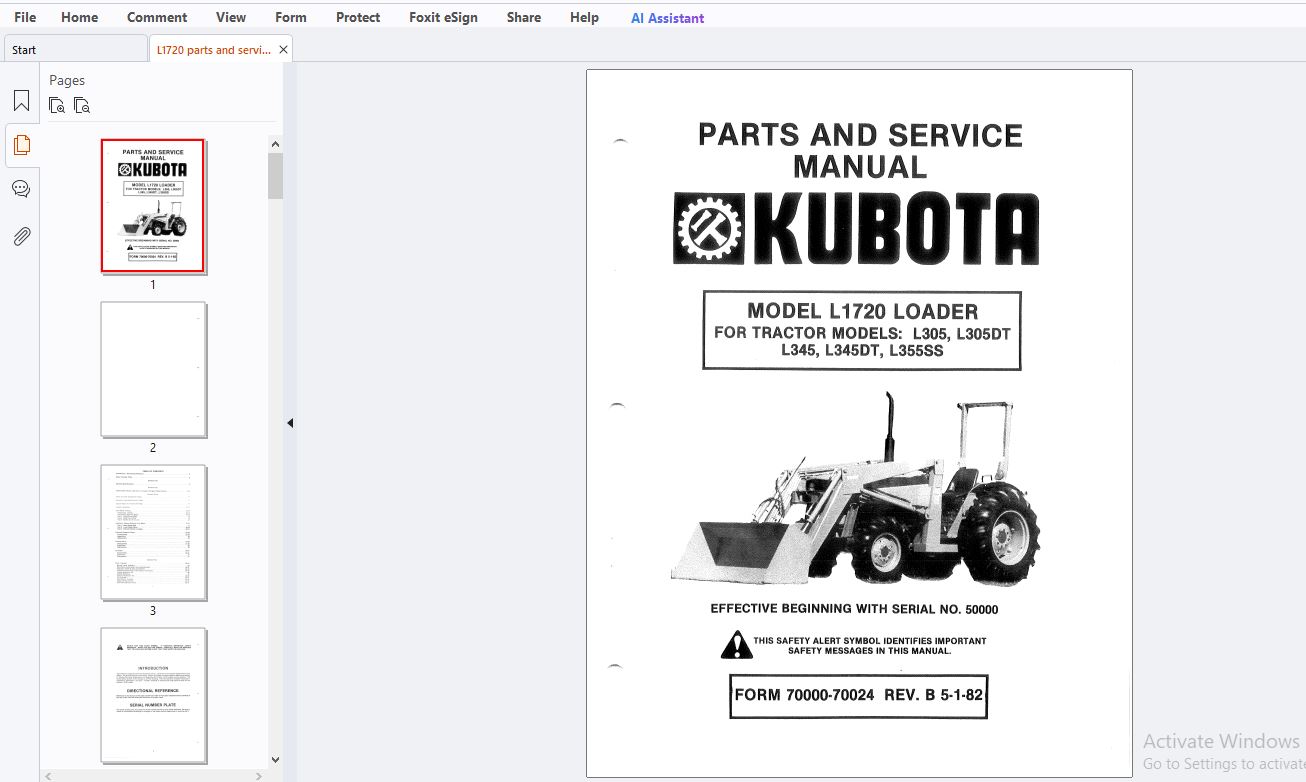Click horizontal scrollbar right arrow in Pages panel
The width and height of the screenshot is (1306, 782).
coord(260,776)
